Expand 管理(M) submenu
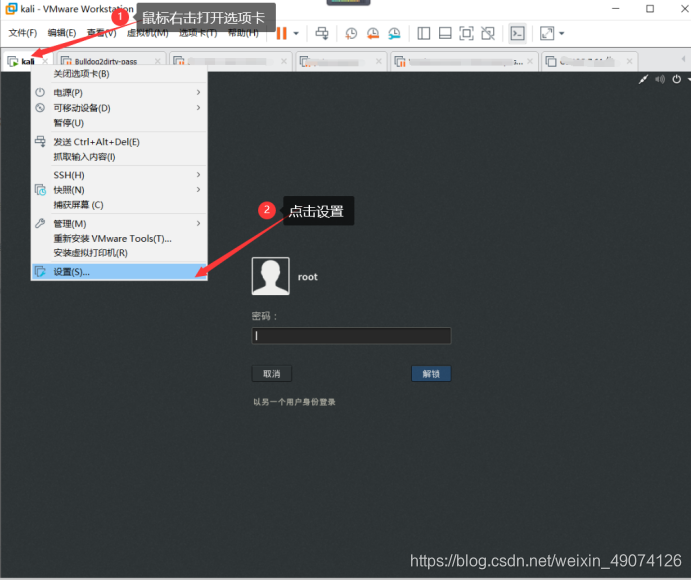Screen dimensions: 692x580 click(119, 224)
